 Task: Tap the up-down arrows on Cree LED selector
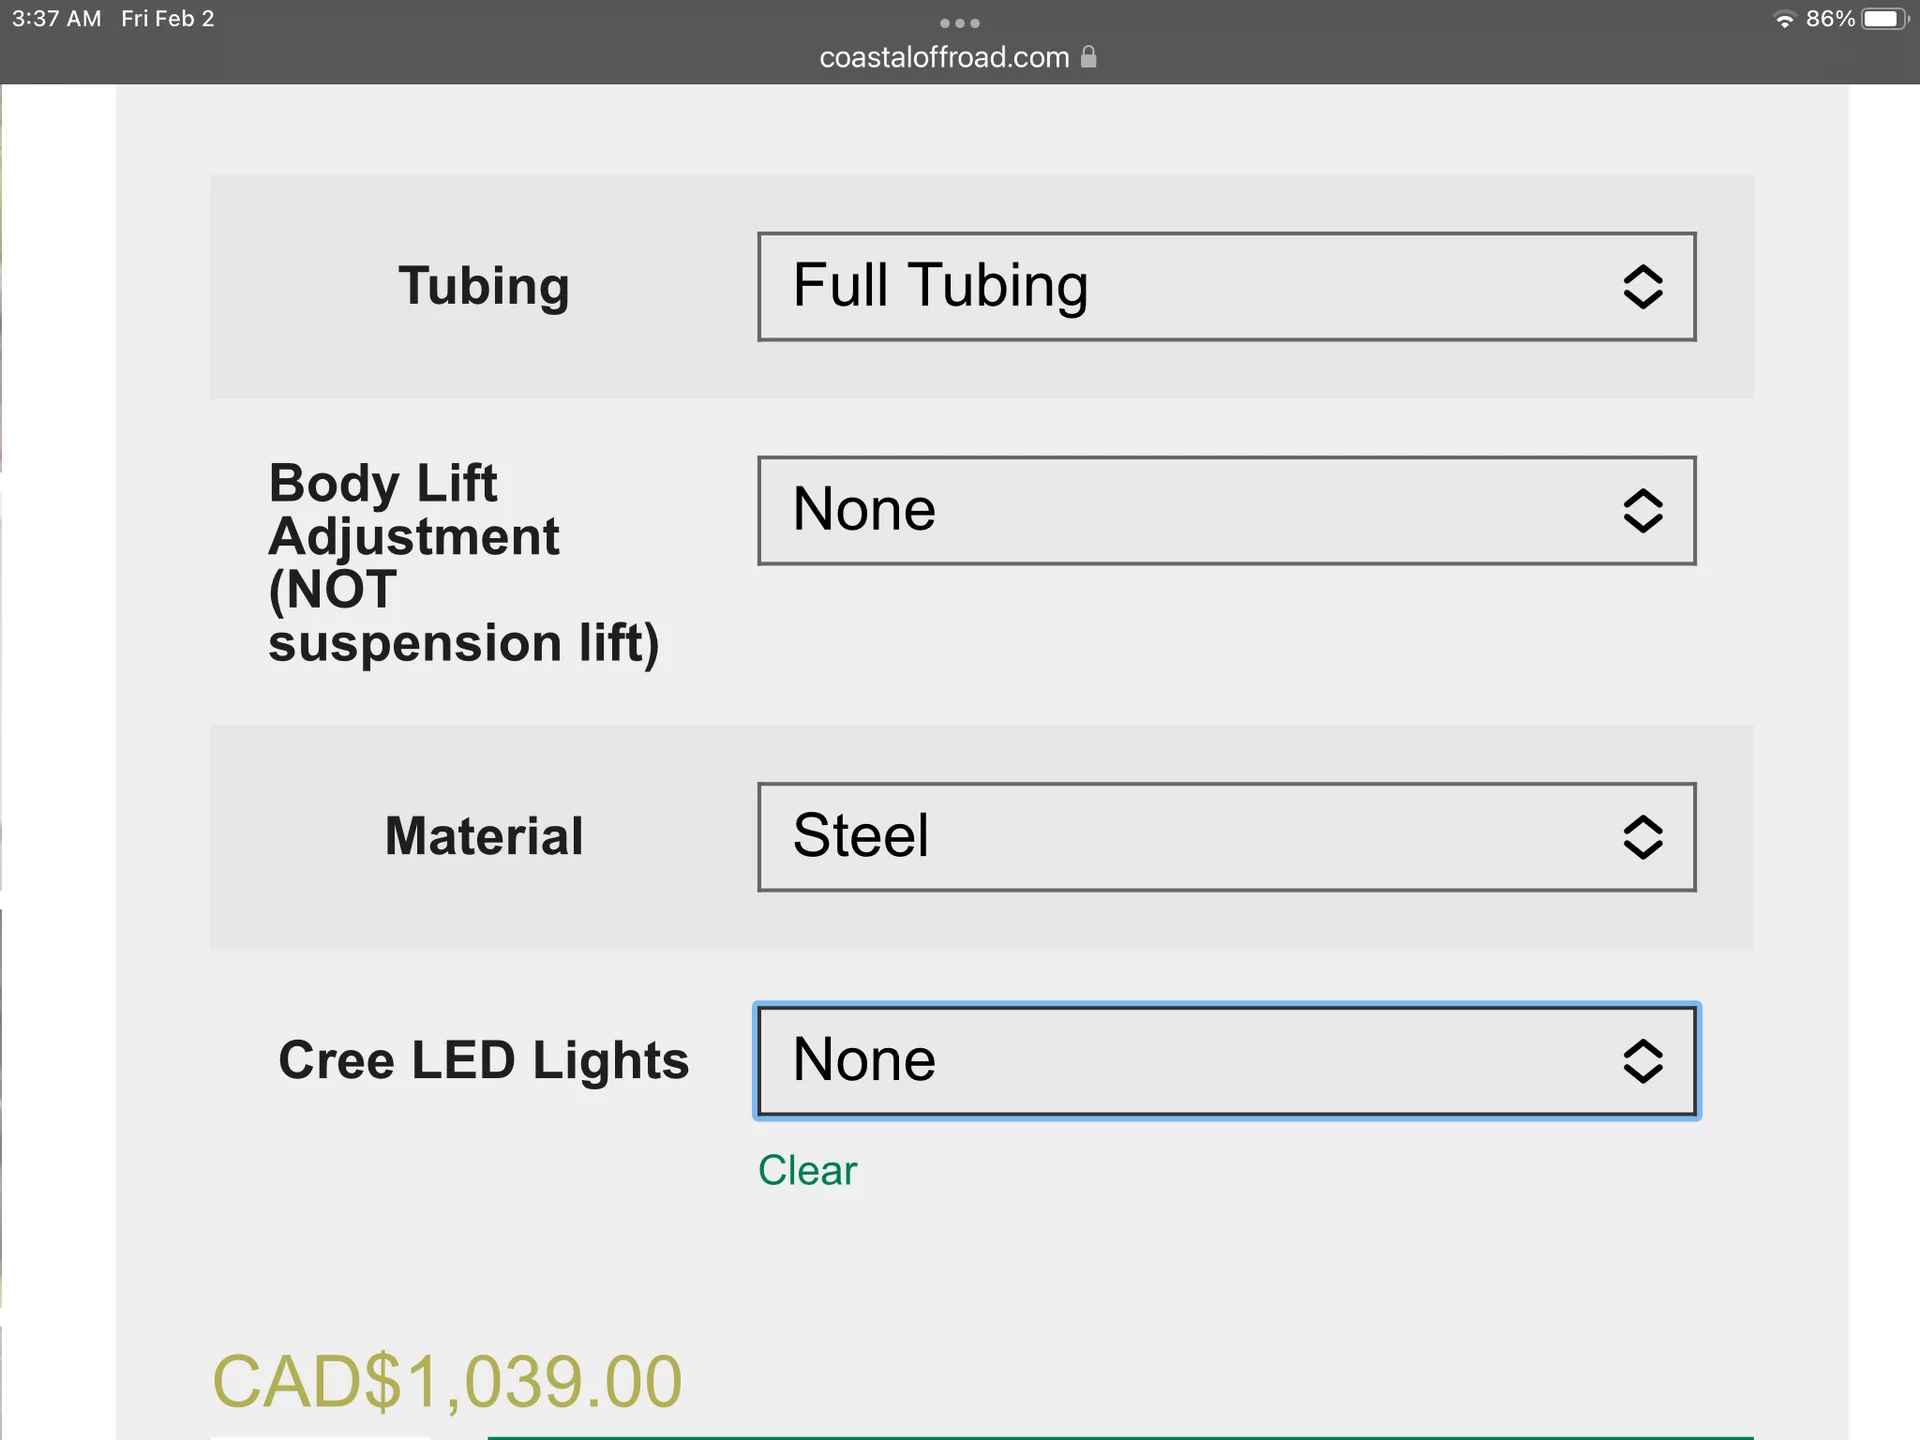tap(1642, 1061)
